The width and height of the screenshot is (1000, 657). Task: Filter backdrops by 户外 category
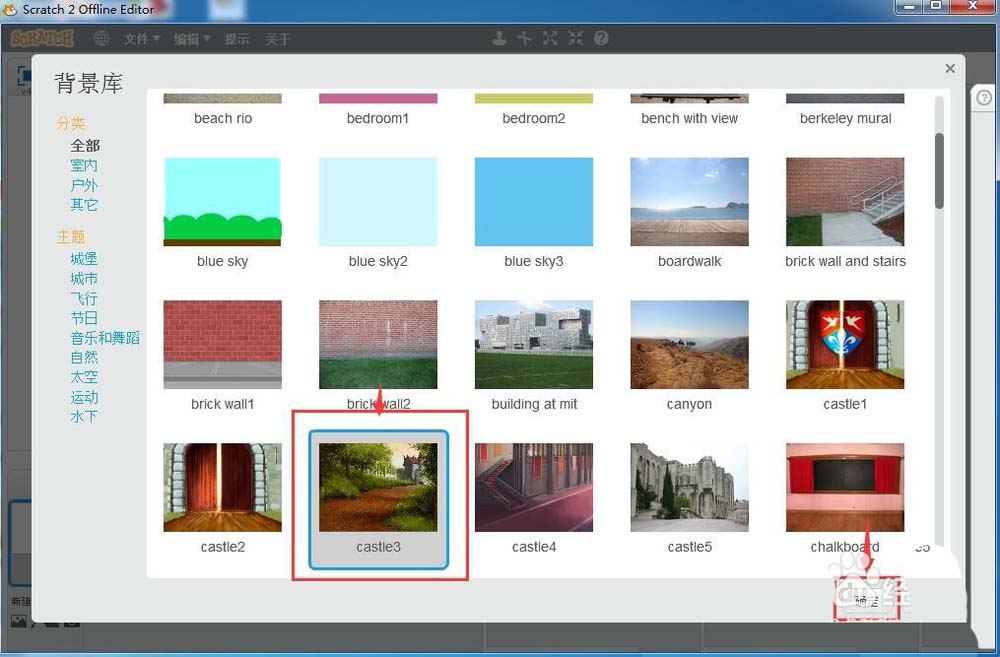click(x=84, y=185)
